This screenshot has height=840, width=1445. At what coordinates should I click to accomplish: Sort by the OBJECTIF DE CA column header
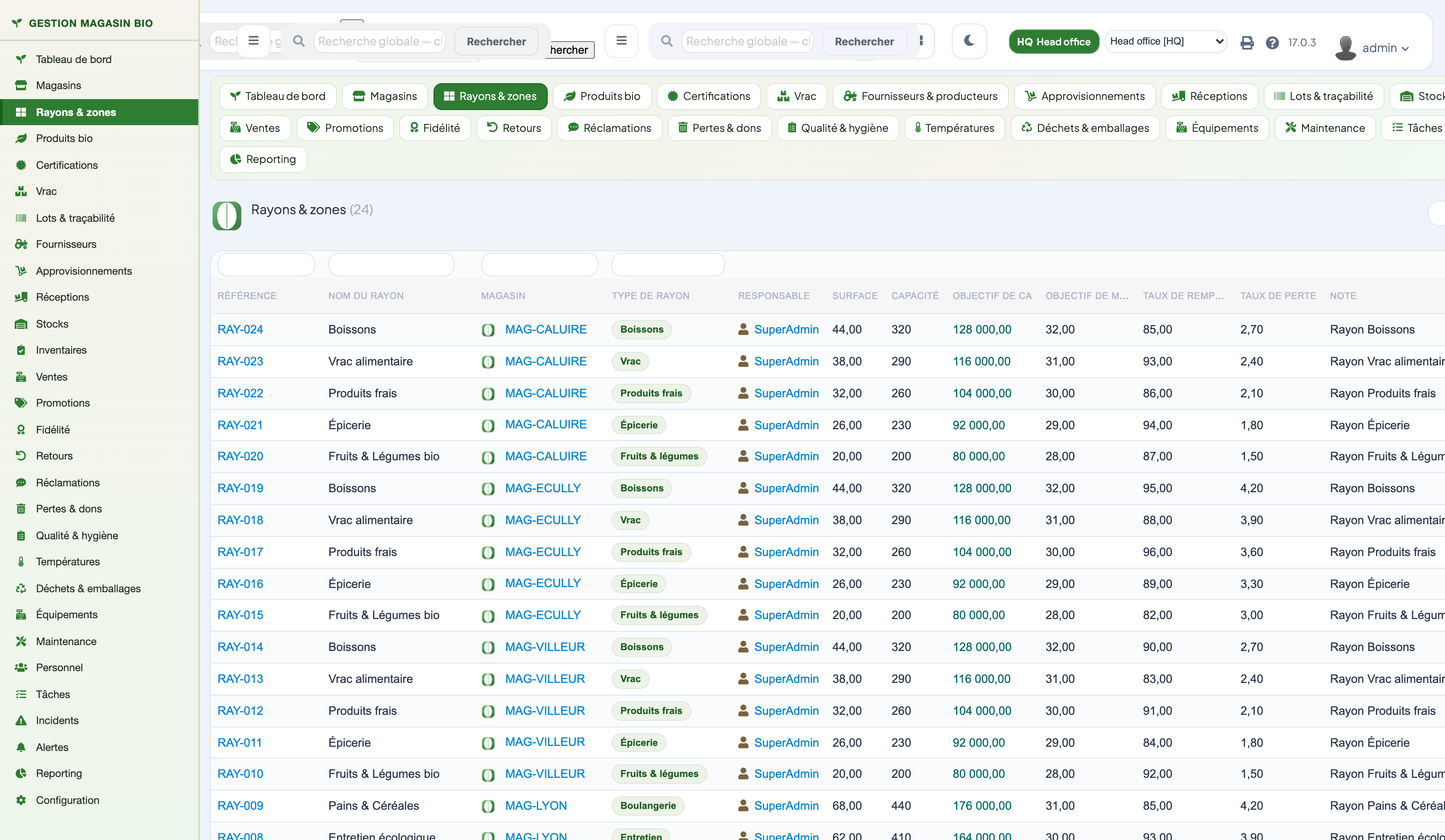(992, 296)
